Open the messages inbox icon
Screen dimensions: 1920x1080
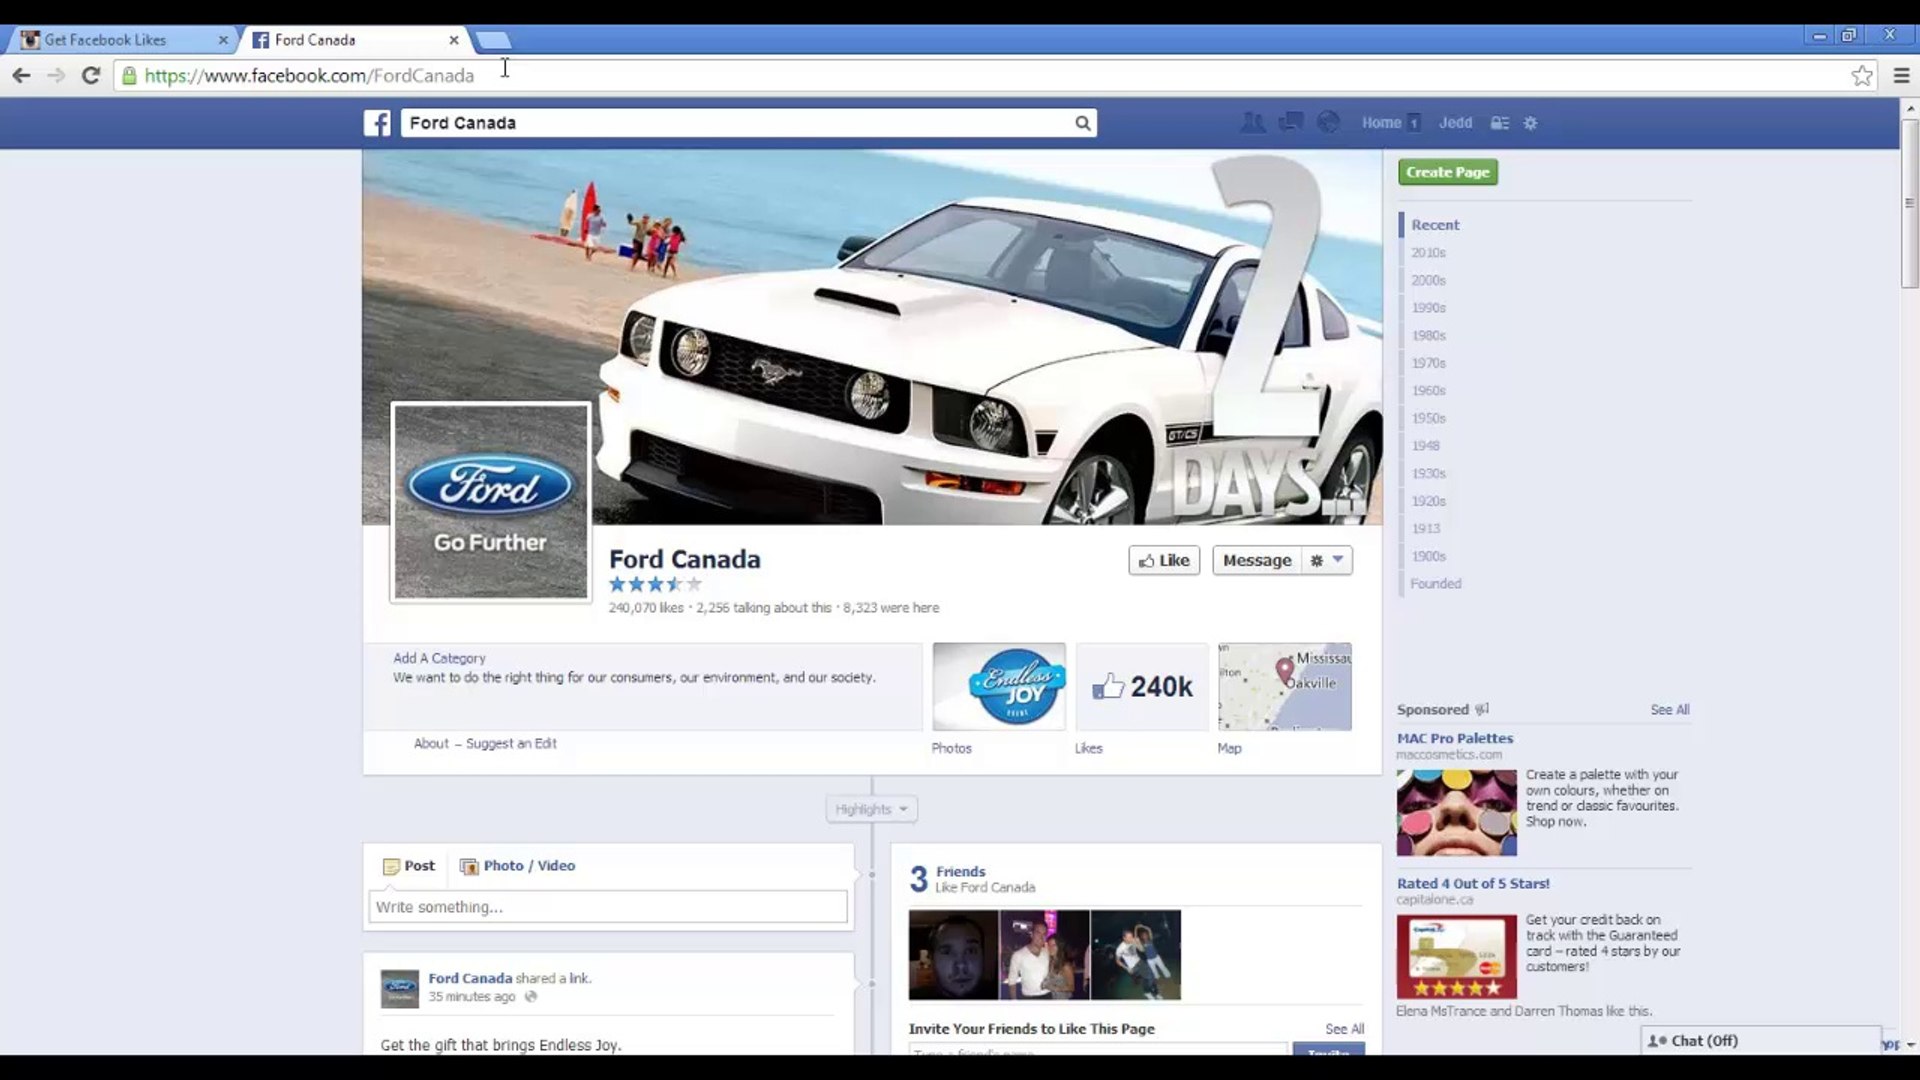click(x=1290, y=122)
